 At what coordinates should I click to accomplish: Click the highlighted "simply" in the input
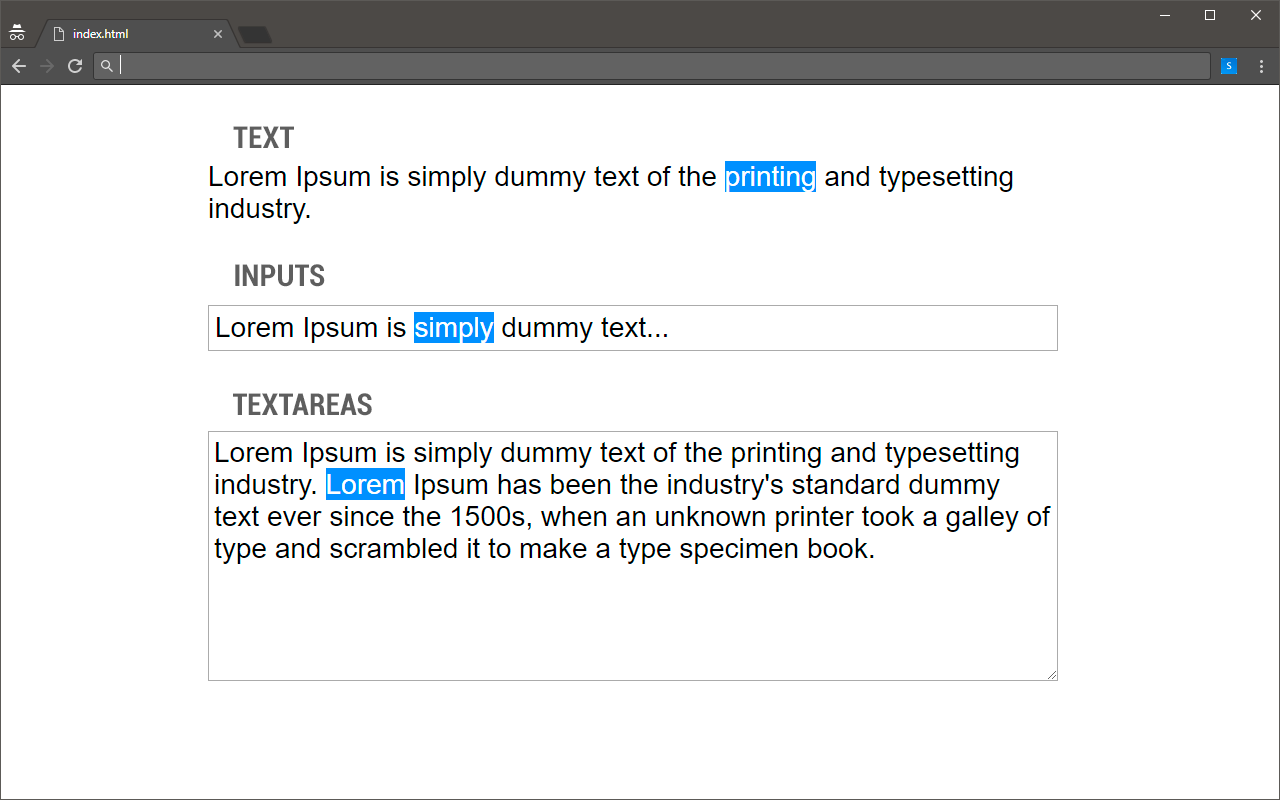click(x=454, y=328)
